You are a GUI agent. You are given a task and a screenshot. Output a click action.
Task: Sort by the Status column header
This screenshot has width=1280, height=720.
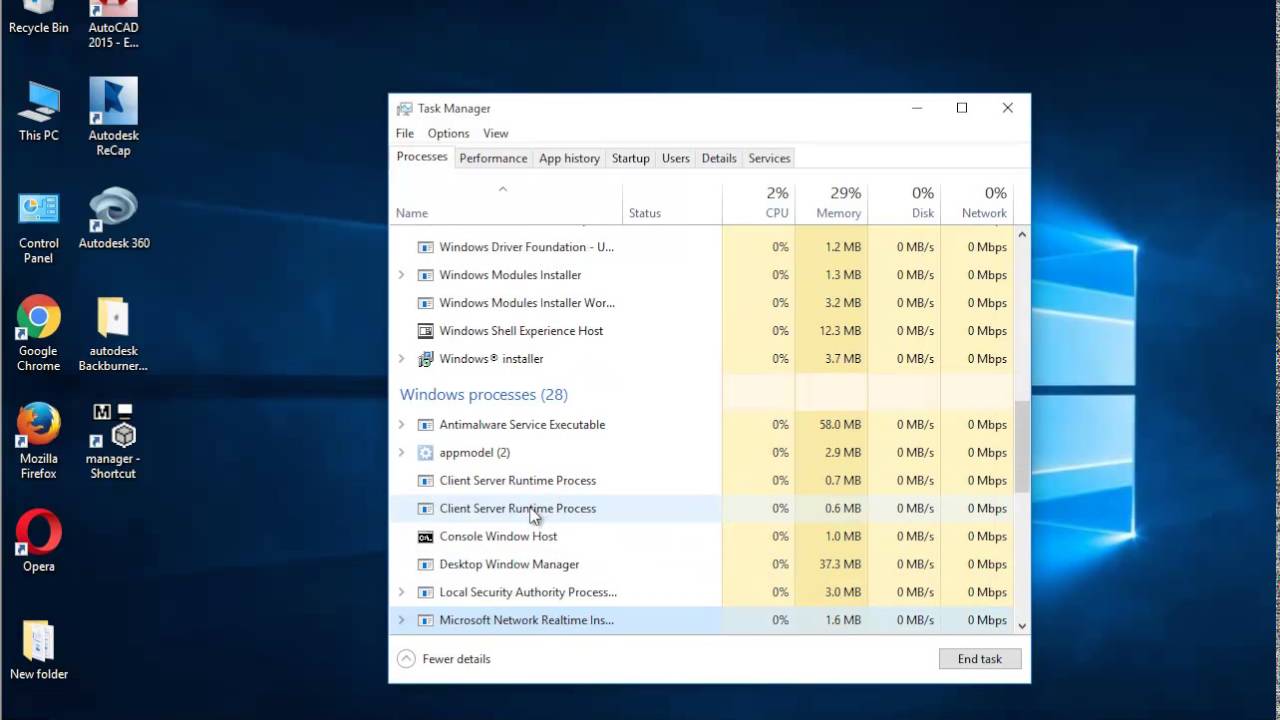[672, 203]
